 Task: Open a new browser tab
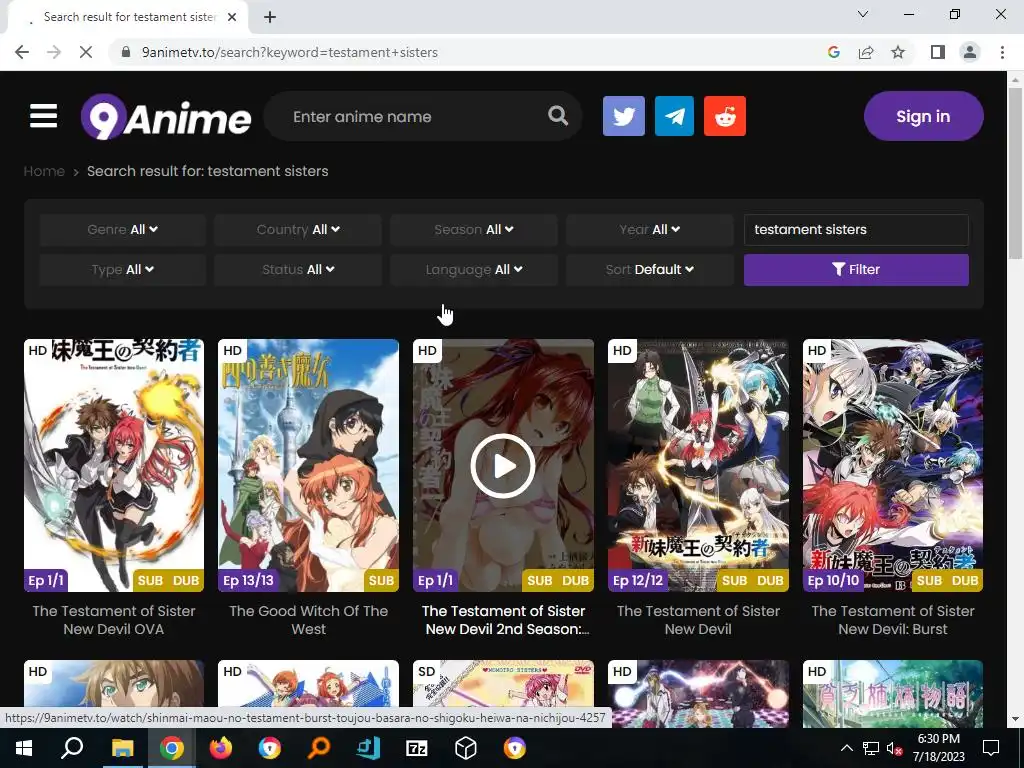pos(270,18)
